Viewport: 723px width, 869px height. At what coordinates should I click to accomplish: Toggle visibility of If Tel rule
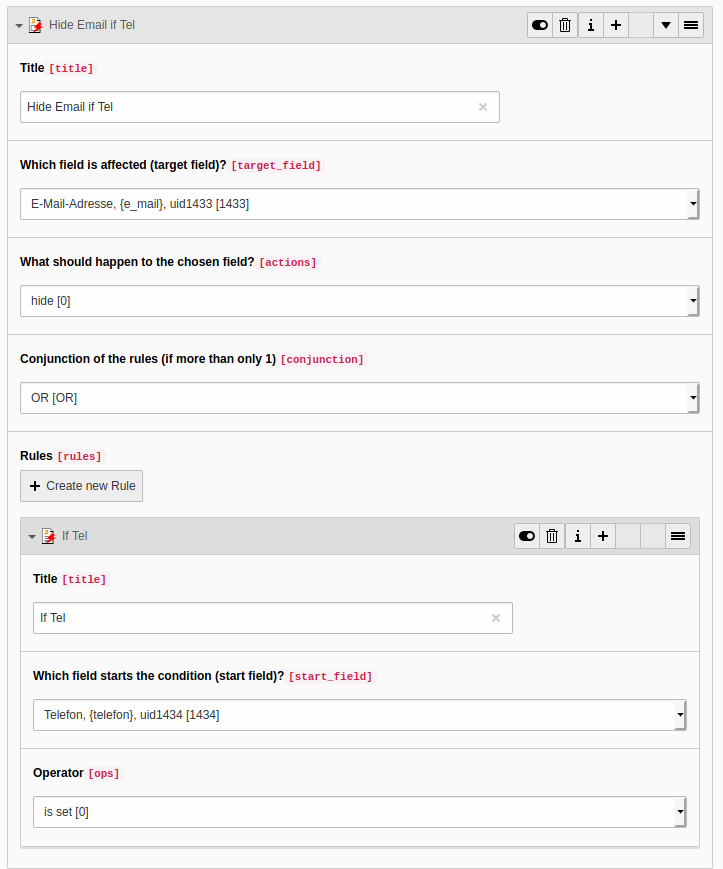coord(527,536)
